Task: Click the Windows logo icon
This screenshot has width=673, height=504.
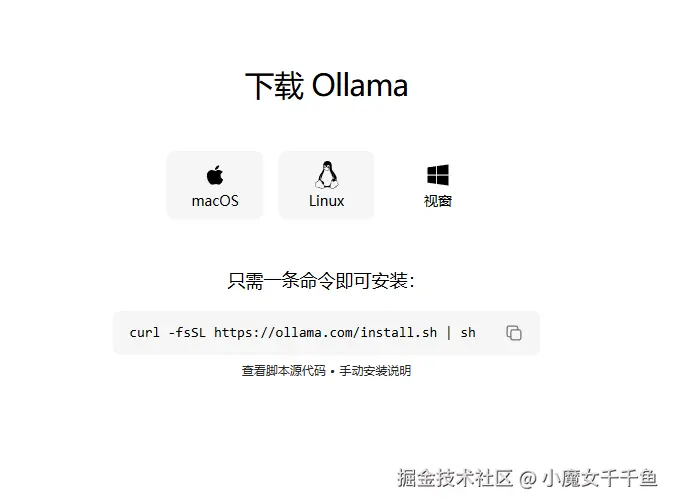Action: 438,175
